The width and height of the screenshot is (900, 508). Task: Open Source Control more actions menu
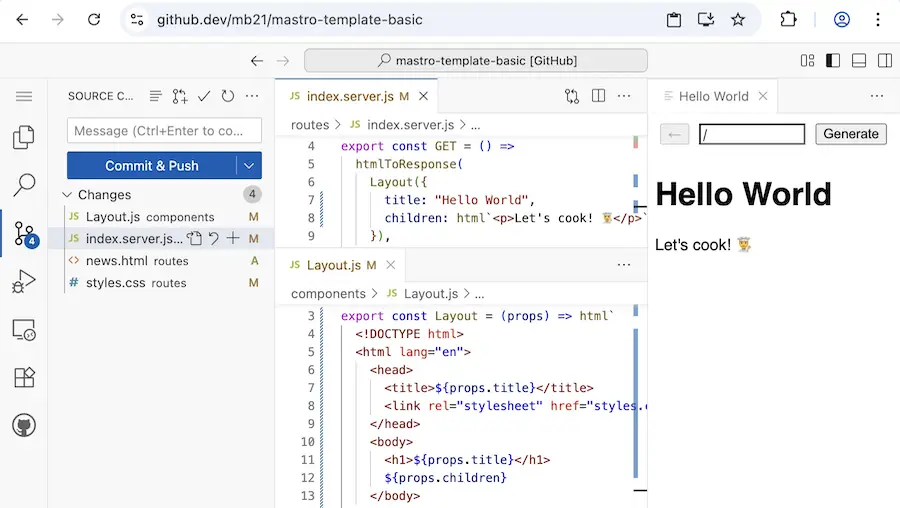(x=252, y=96)
